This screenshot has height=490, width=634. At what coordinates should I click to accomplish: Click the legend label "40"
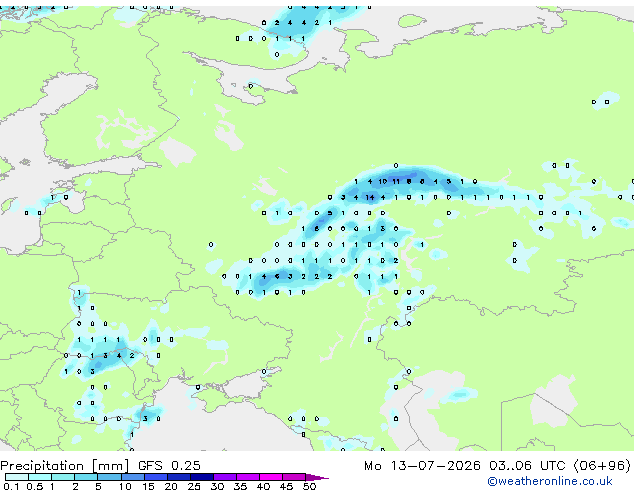coord(263,486)
